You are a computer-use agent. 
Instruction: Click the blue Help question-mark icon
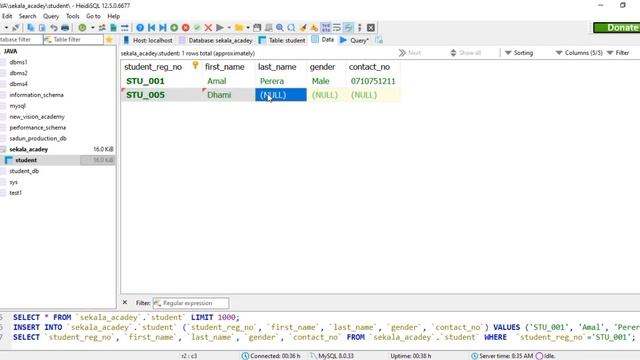click(x=140, y=28)
